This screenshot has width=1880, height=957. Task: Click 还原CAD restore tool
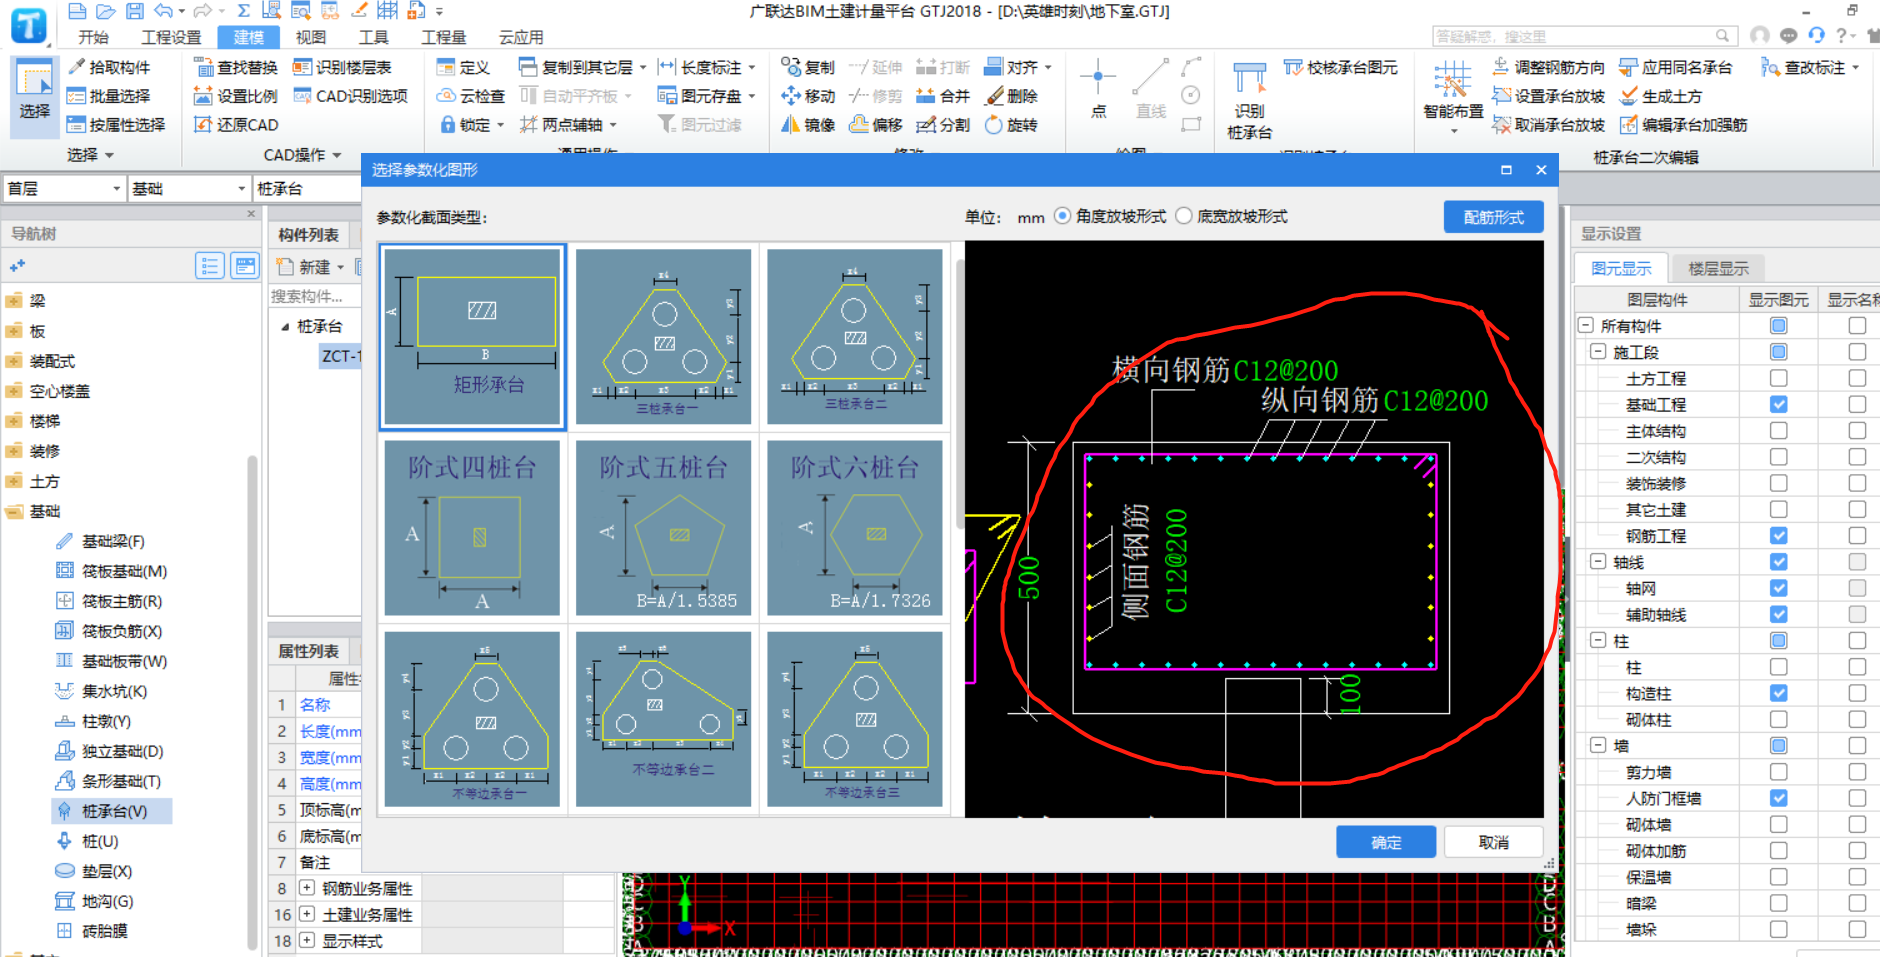(236, 125)
